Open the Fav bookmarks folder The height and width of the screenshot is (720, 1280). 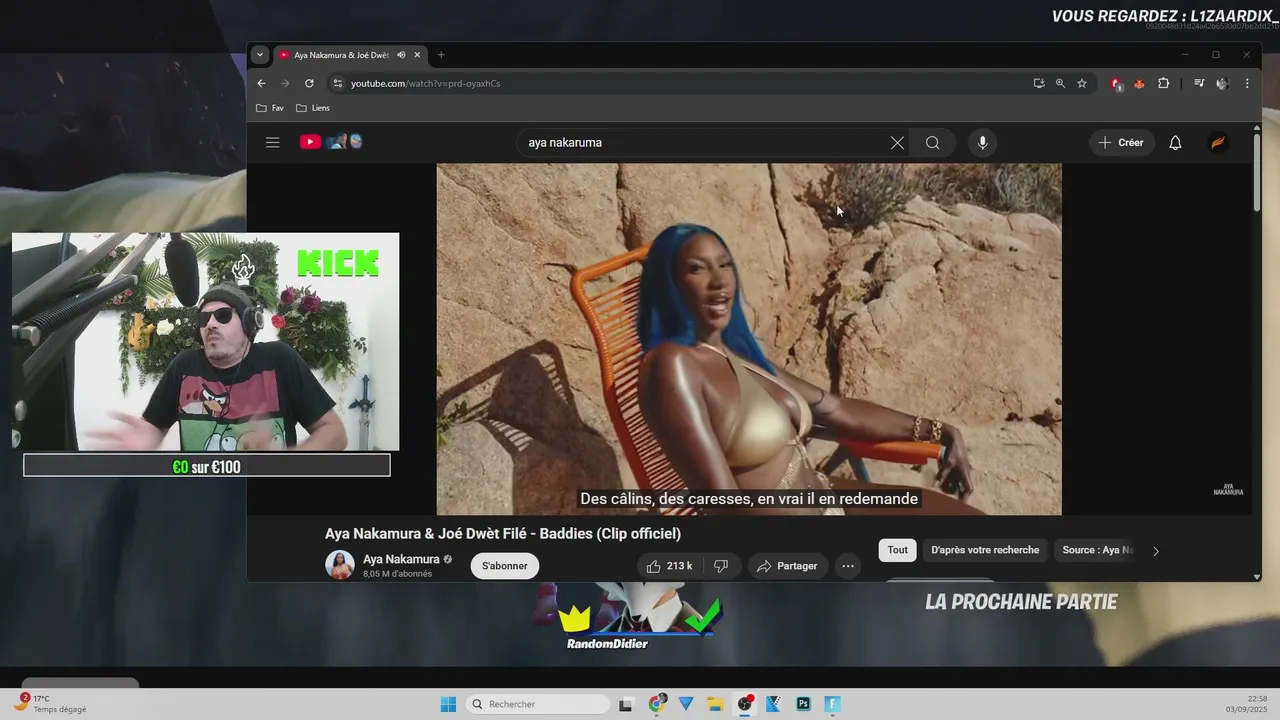click(270, 108)
